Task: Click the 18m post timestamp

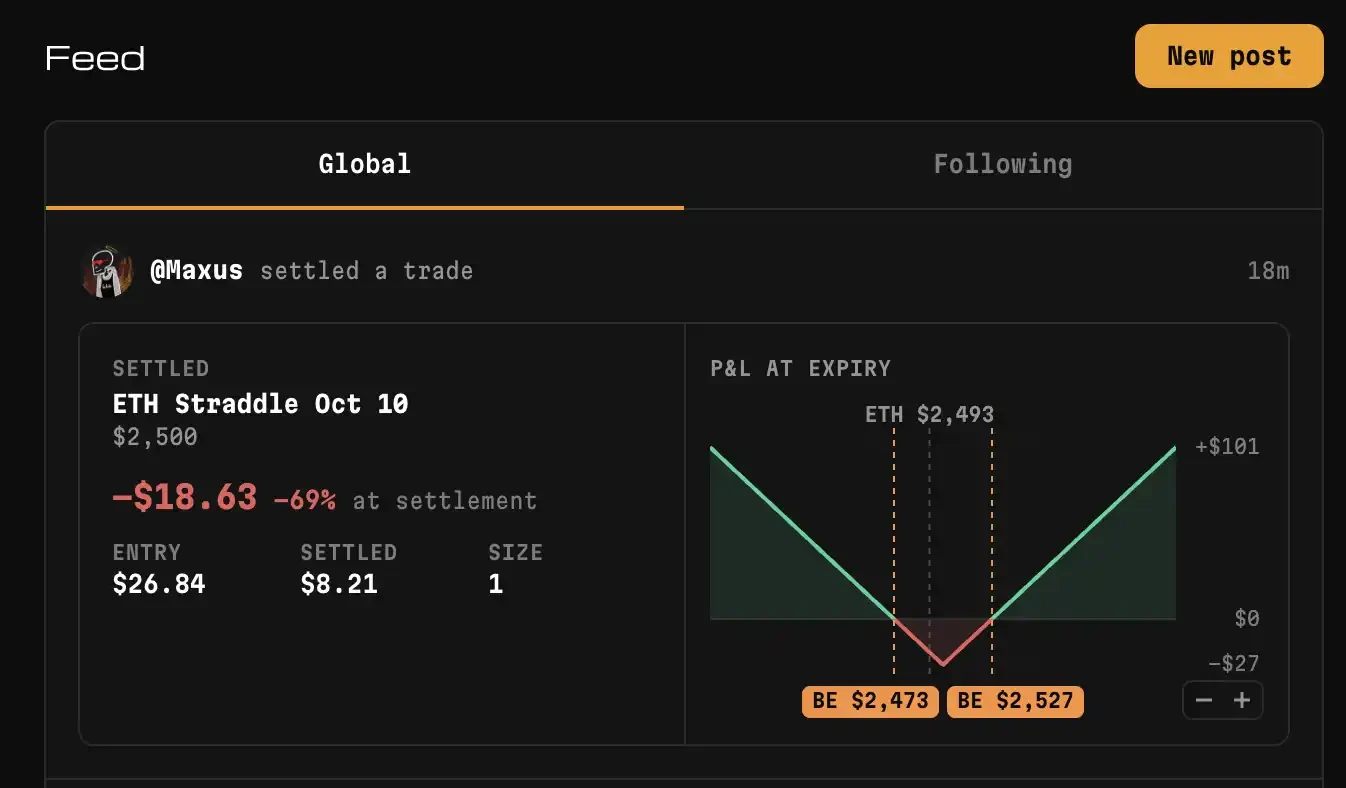Action: (x=1268, y=271)
